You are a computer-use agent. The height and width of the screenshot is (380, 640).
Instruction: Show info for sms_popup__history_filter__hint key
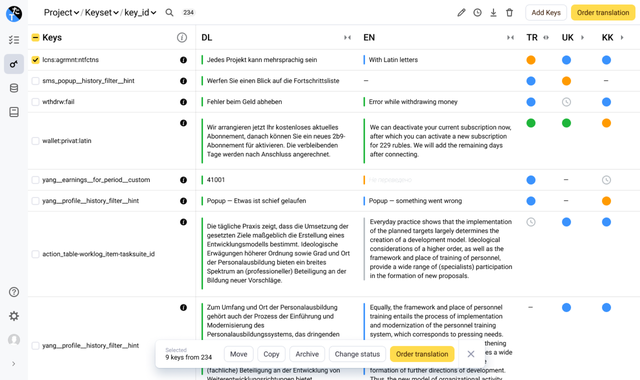click(x=184, y=81)
